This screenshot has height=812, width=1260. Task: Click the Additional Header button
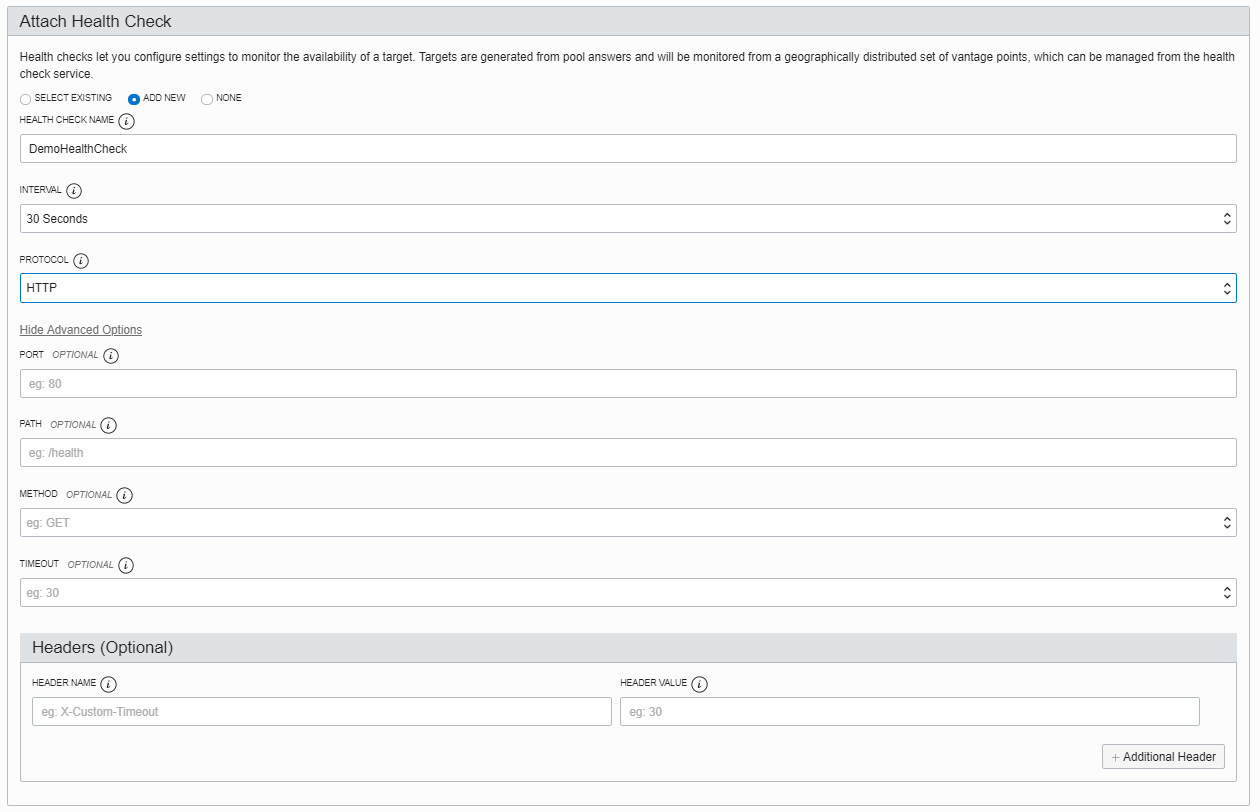point(1163,757)
